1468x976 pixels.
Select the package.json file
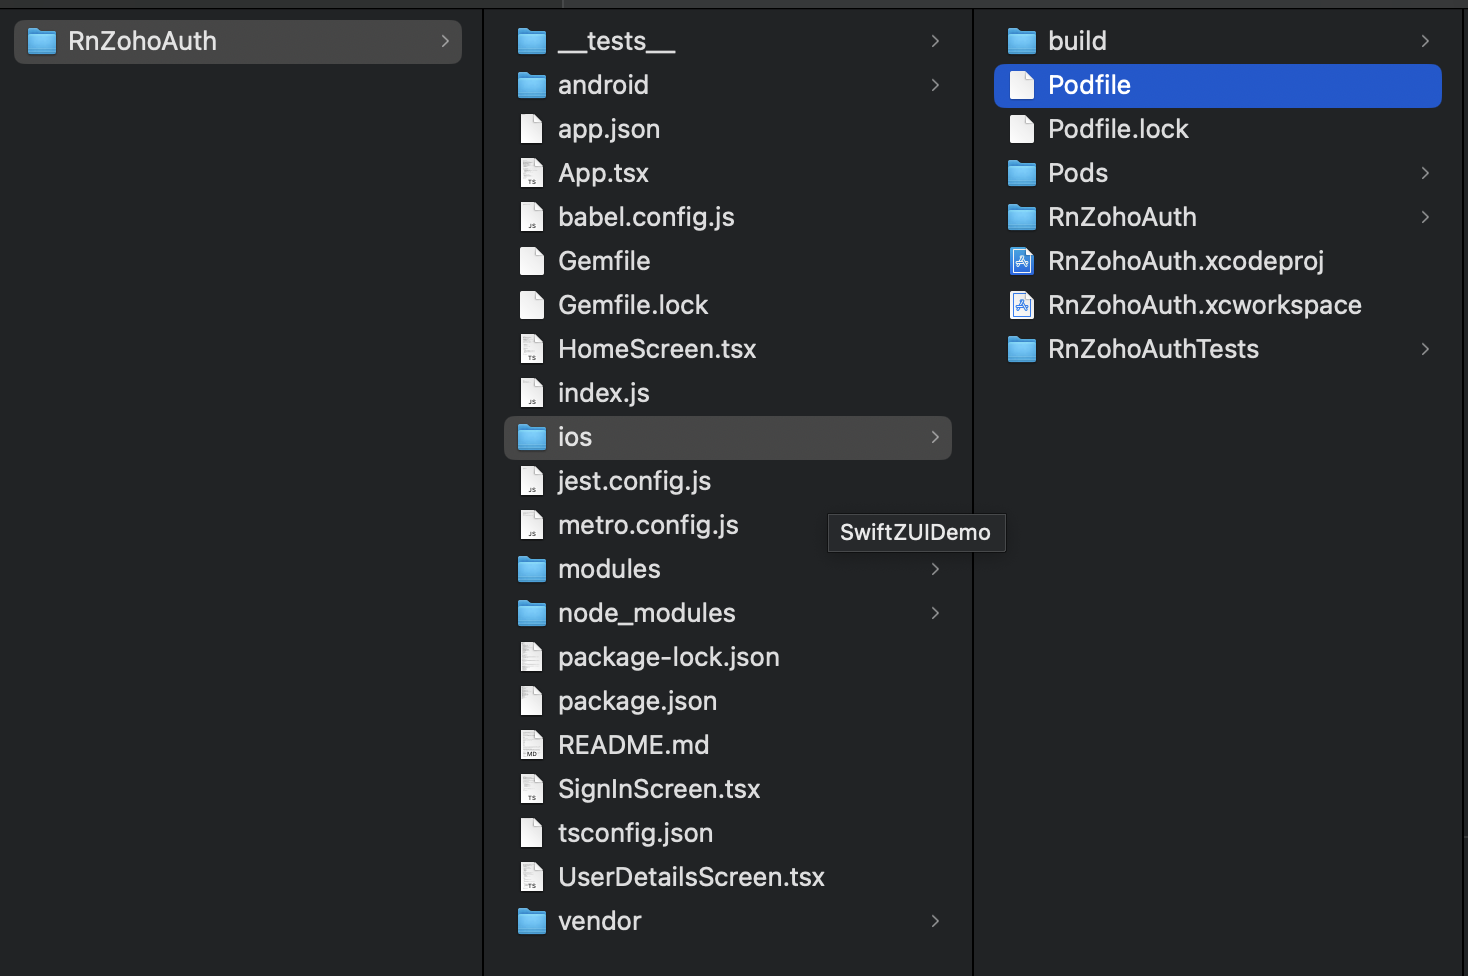point(637,701)
